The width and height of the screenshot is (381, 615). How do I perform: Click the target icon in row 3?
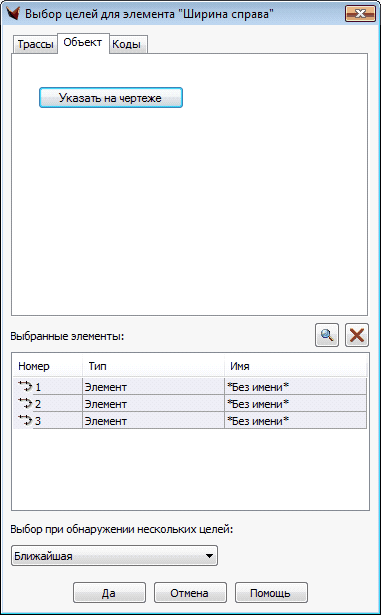(x=25, y=421)
